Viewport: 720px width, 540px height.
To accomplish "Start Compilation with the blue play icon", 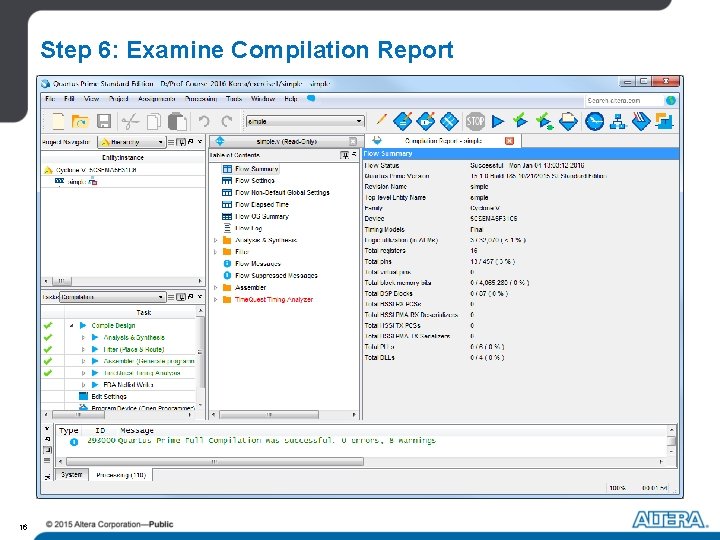I will point(497,121).
